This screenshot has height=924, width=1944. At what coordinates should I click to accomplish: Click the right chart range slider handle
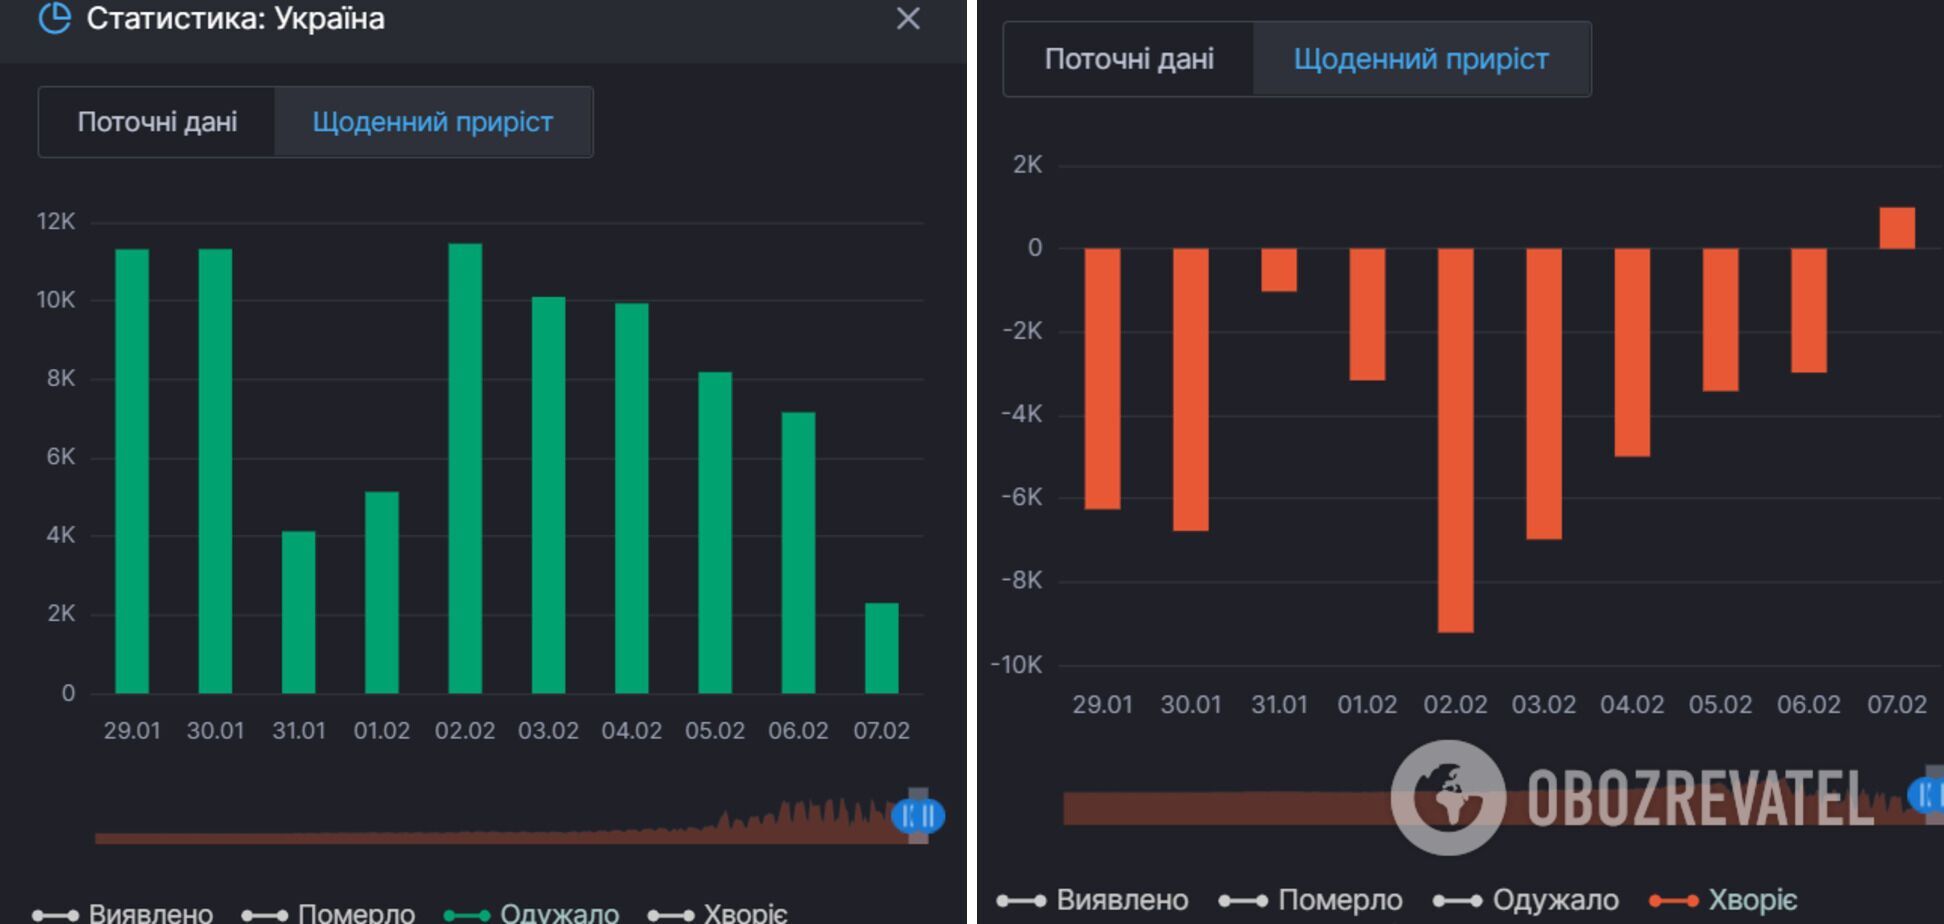coord(1928,795)
